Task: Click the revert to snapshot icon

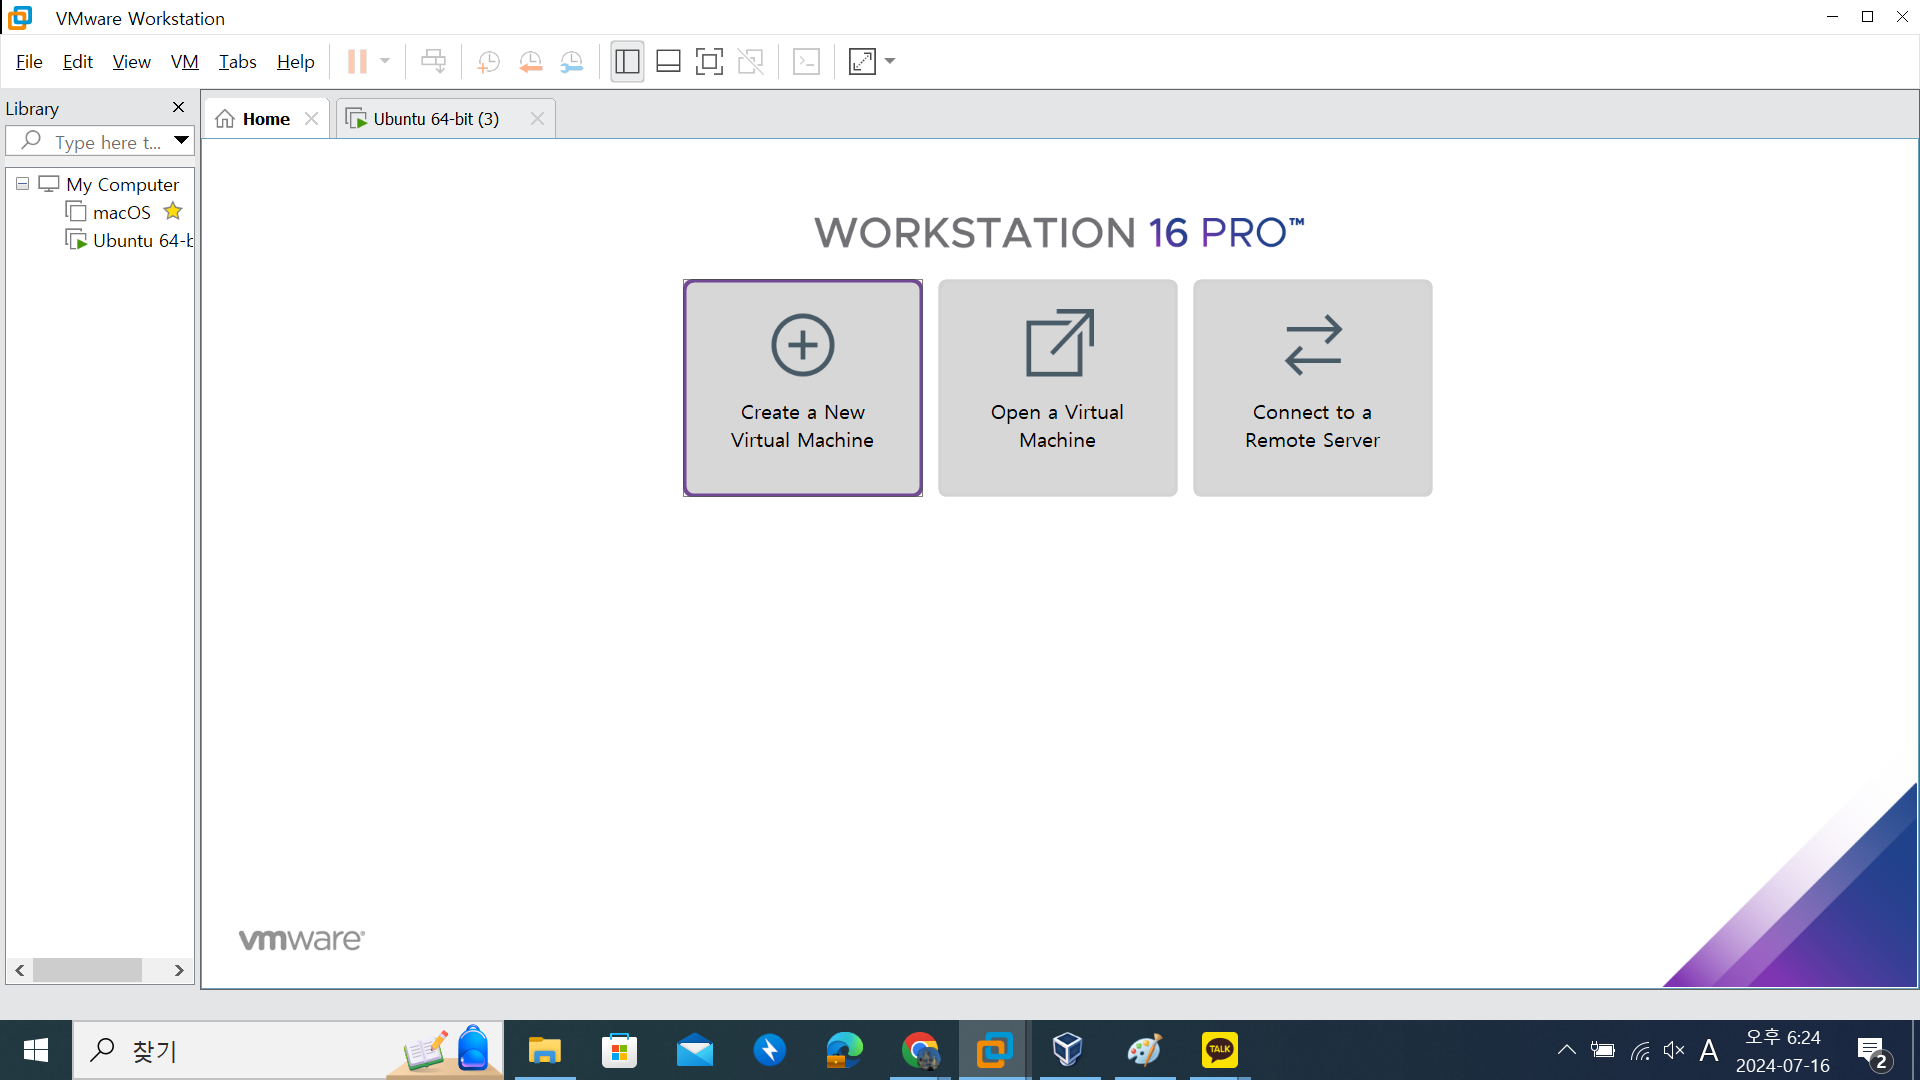Action: coord(530,62)
